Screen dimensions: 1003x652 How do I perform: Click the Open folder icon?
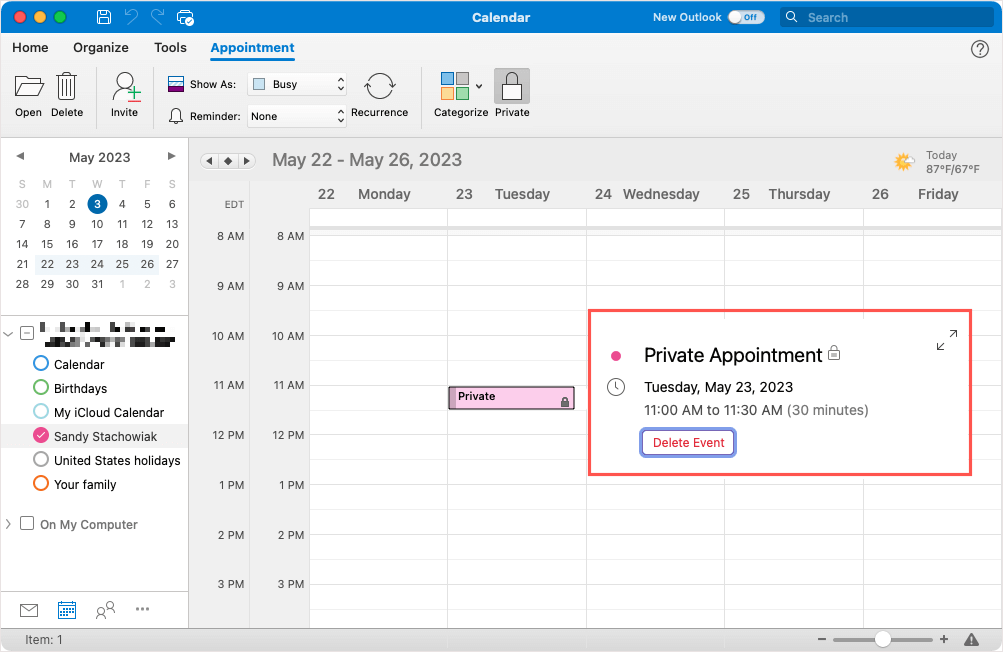click(28, 87)
